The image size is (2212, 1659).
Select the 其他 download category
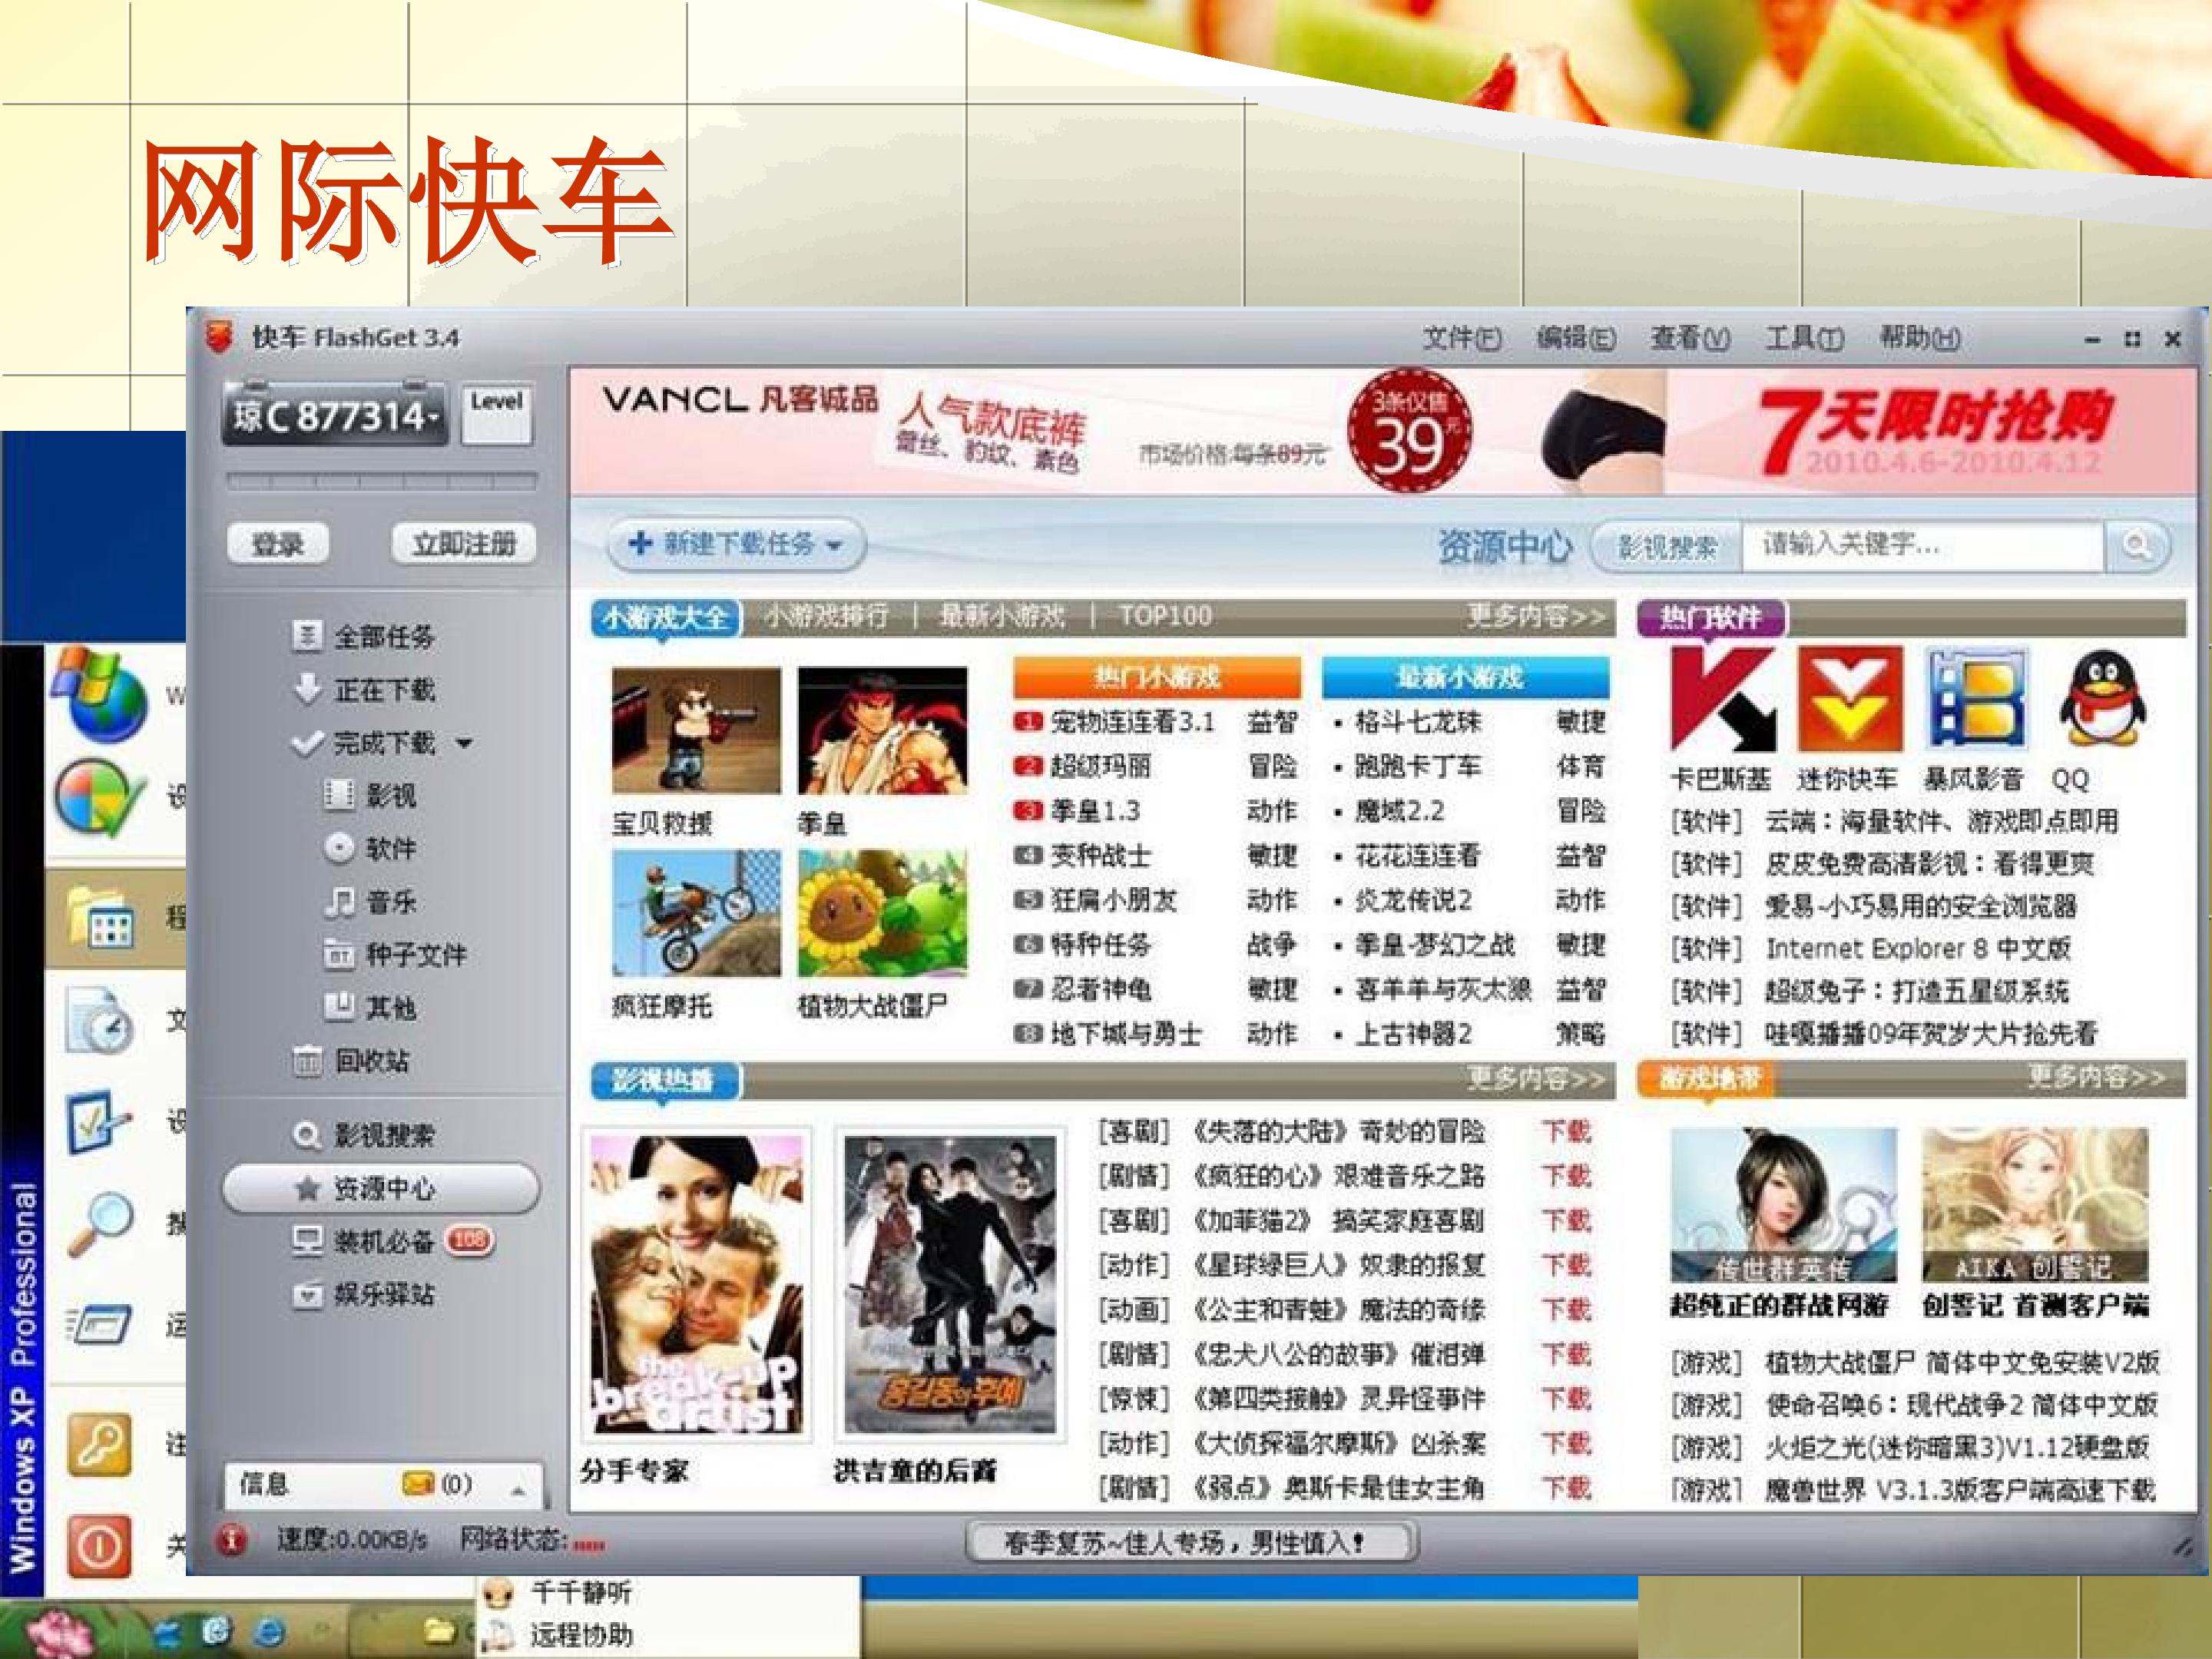[x=370, y=1007]
